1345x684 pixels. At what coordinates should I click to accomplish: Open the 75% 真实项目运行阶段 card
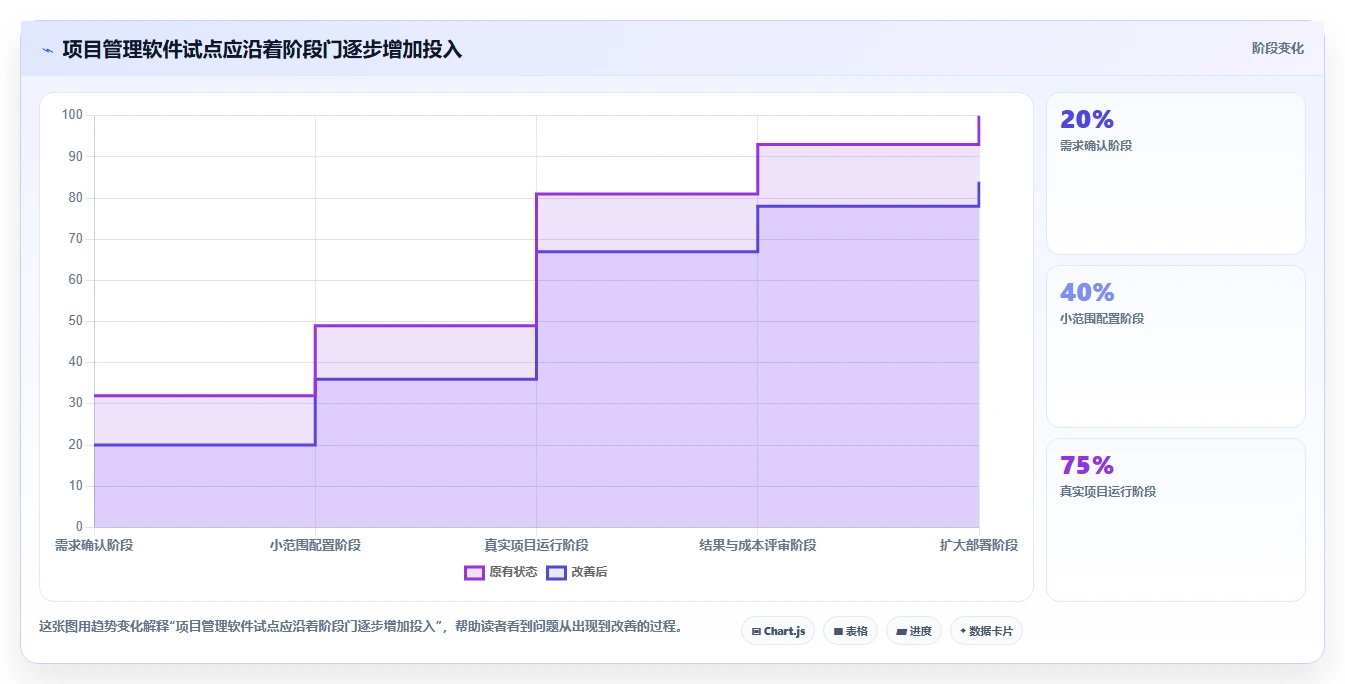[x=1176, y=520]
